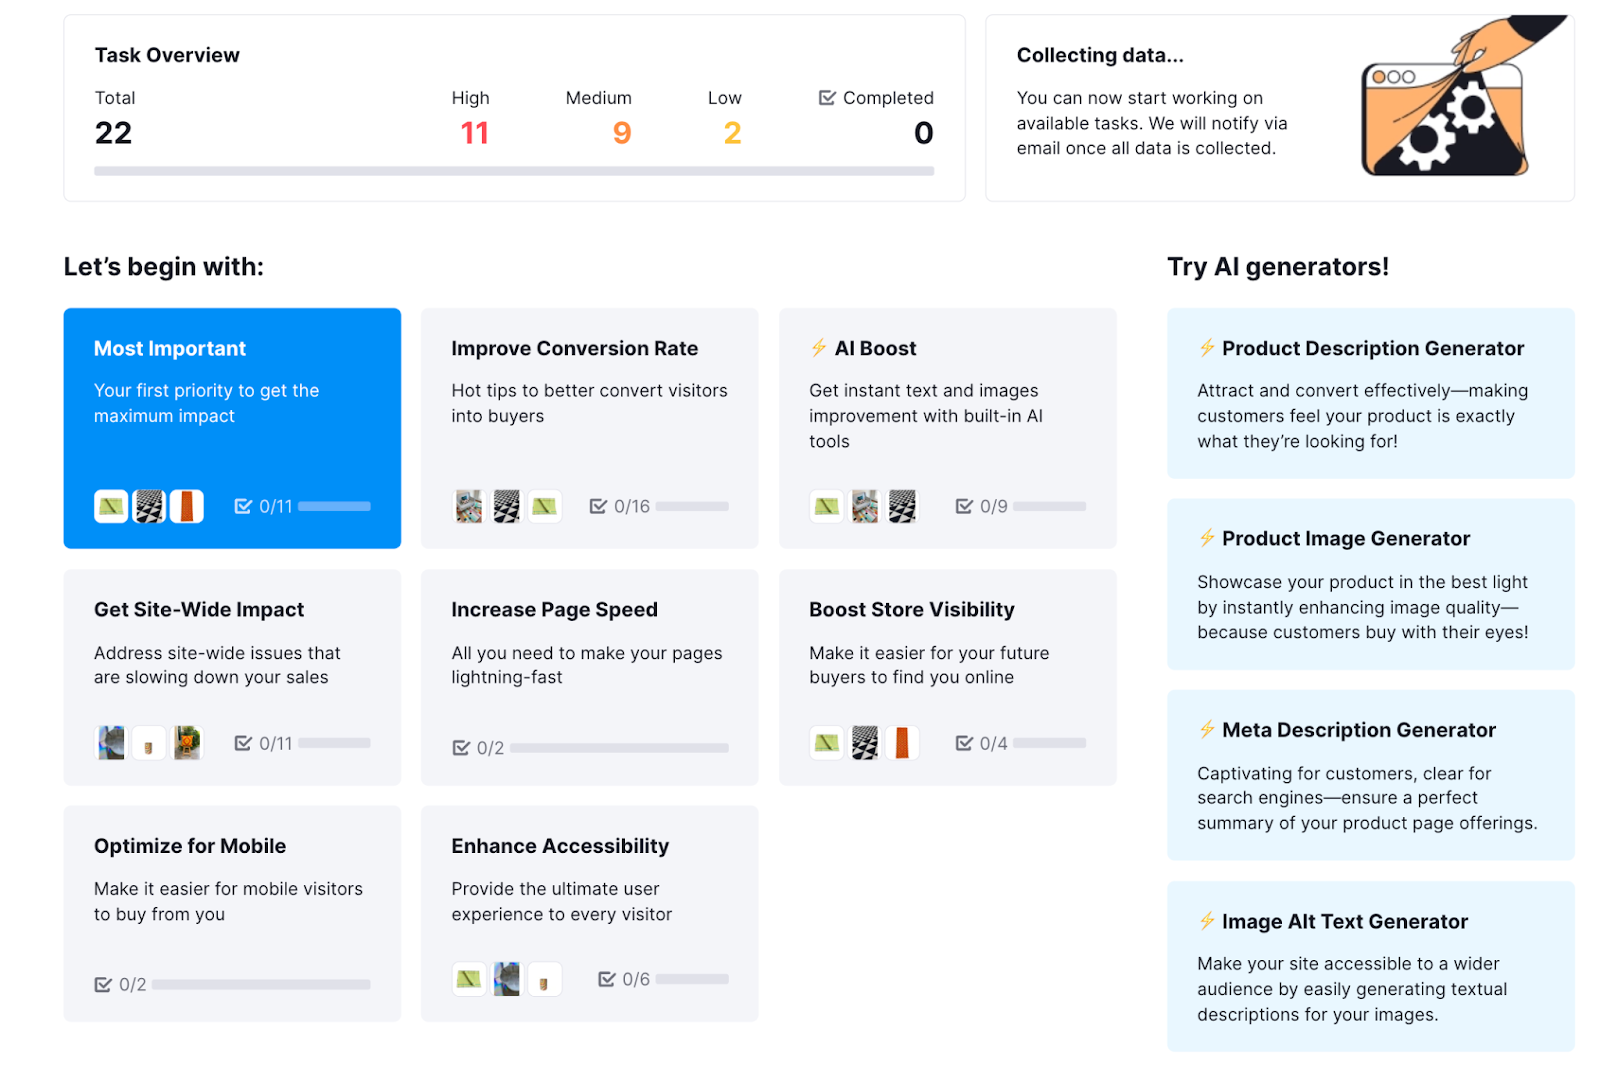Click the orange product thumbnail in Most Important
Viewport: 1600px width, 1085px height.
coord(187,507)
